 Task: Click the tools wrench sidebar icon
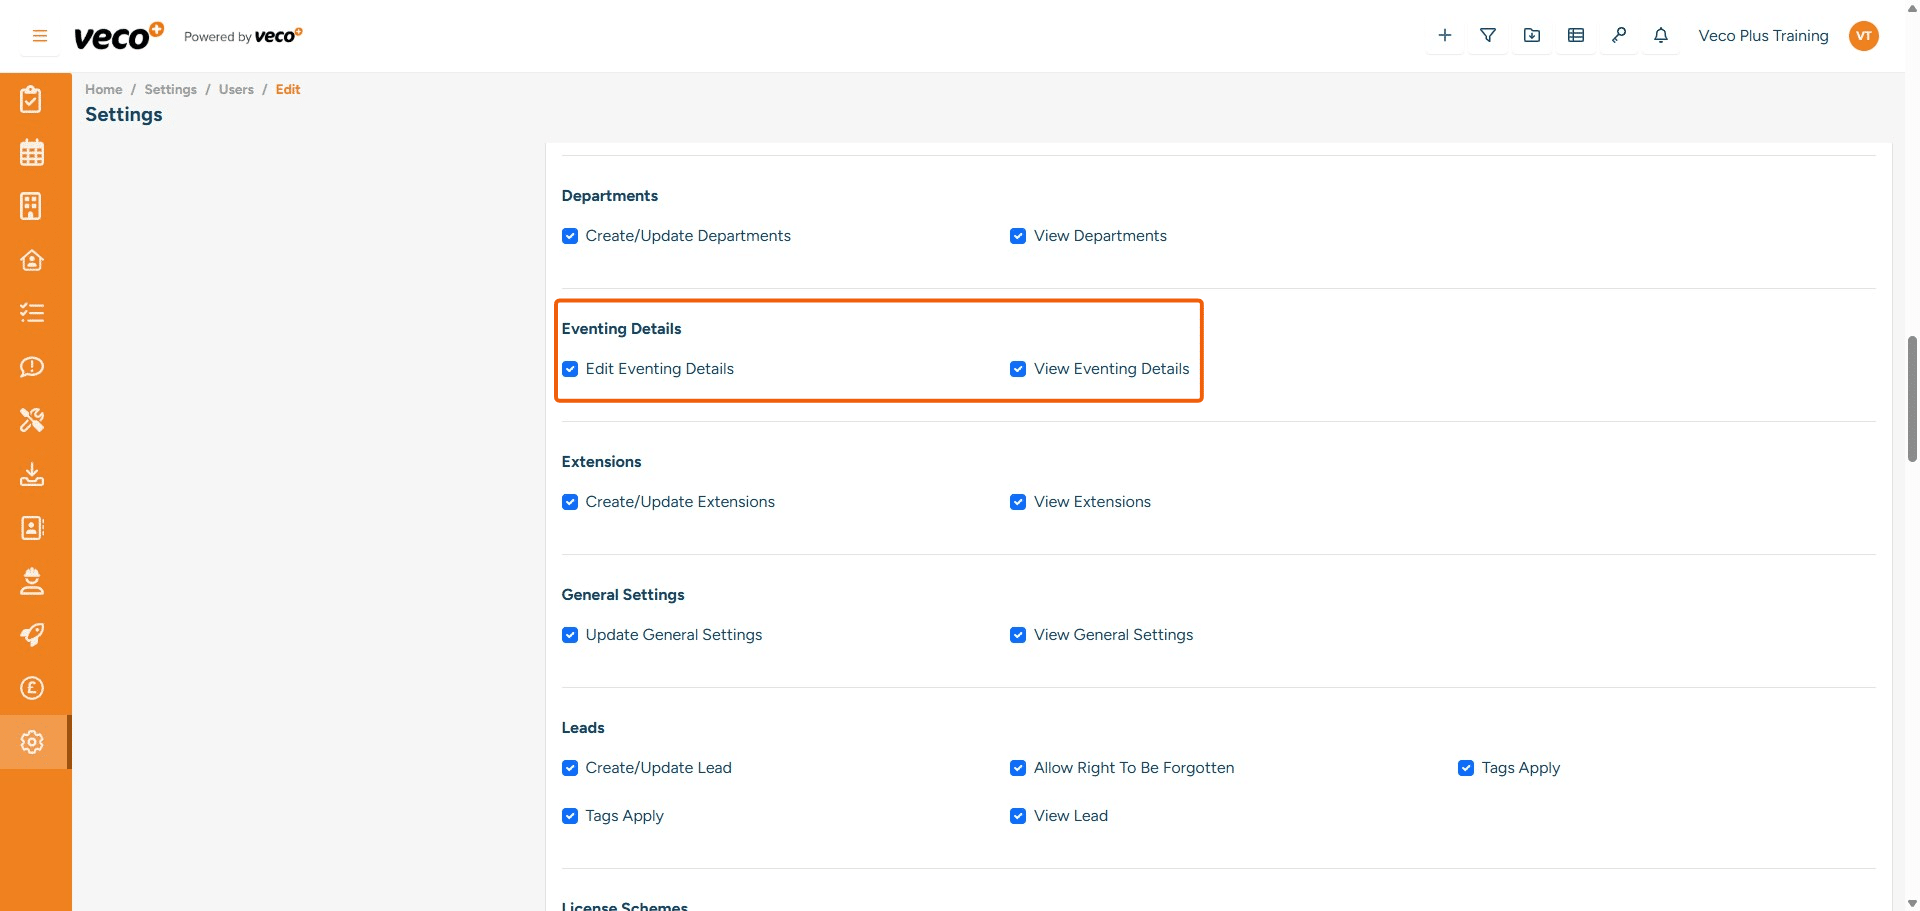click(x=32, y=420)
